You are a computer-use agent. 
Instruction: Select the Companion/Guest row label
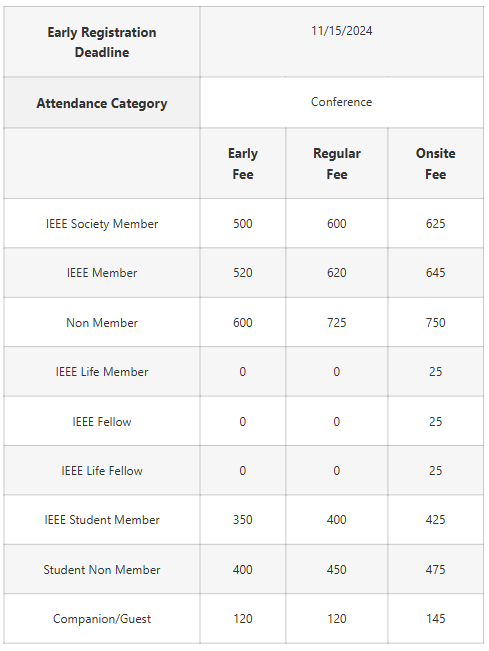pos(102,619)
